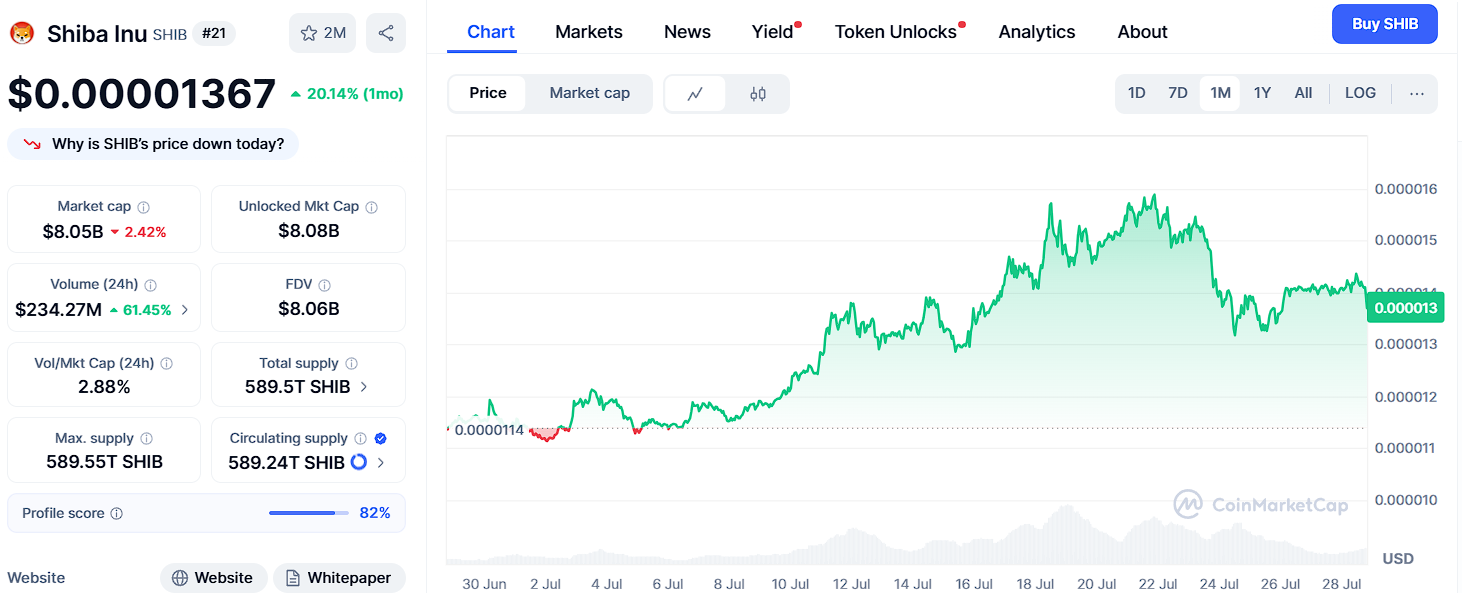
Task: Click the $8.08B unlocked market cap value
Action: pyautogui.click(x=309, y=231)
